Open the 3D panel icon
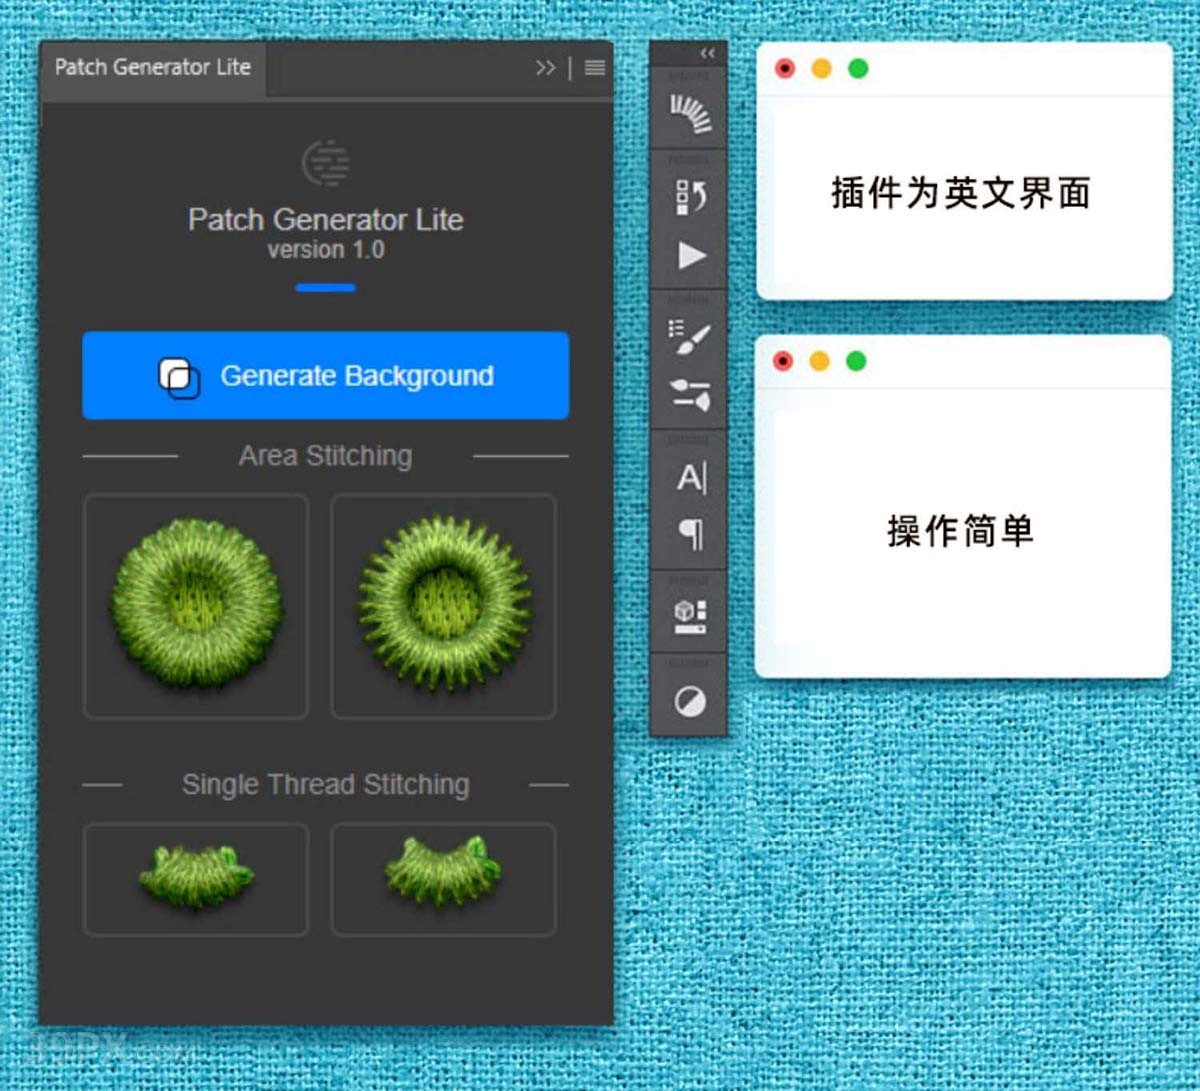The width and height of the screenshot is (1200, 1091). coord(688,617)
